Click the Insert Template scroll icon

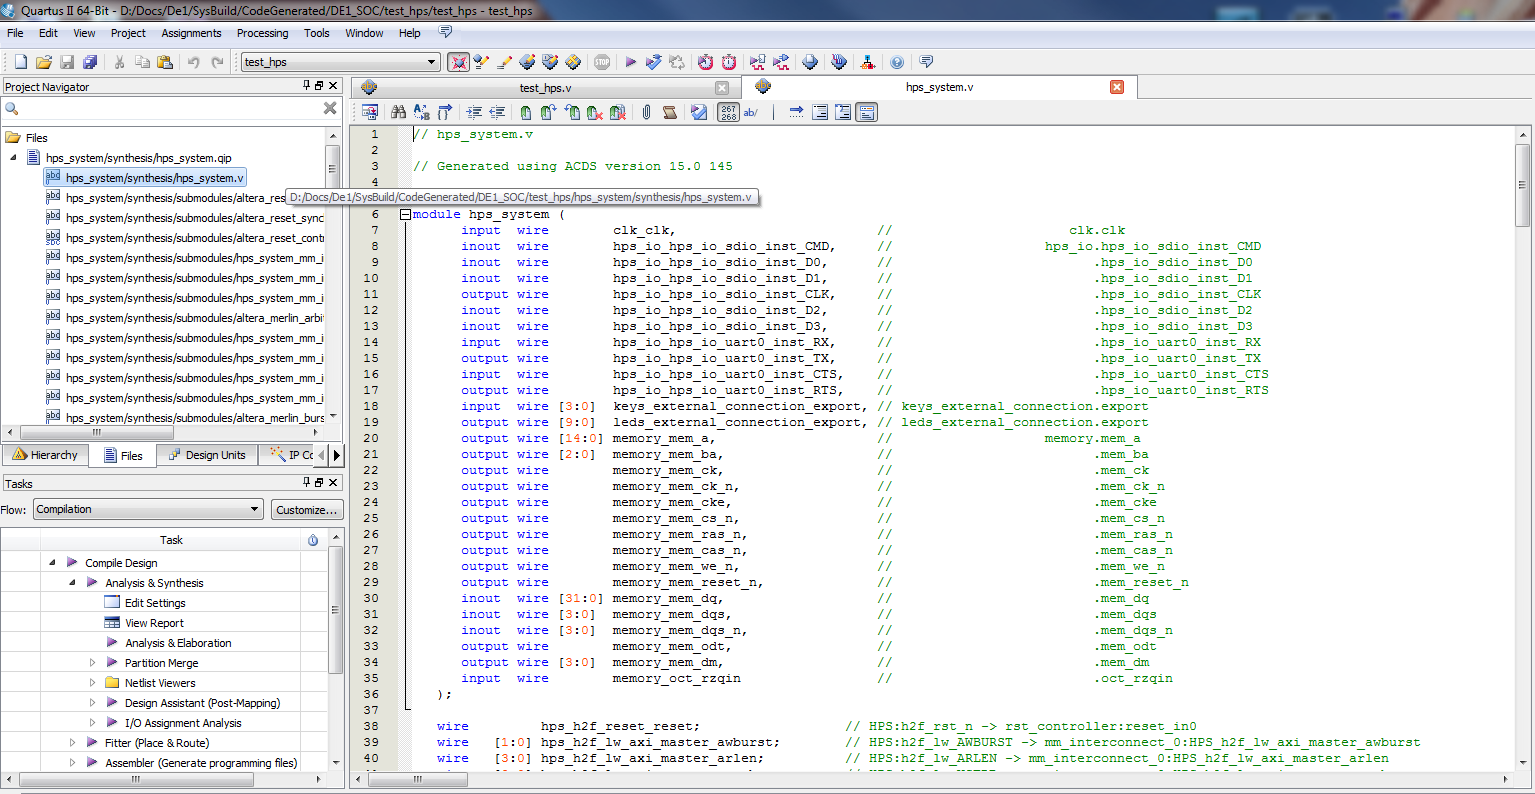[x=670, y=112]
